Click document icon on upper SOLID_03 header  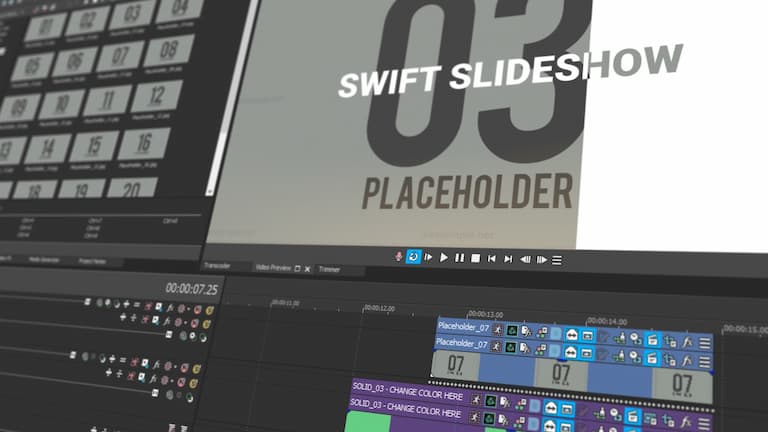pyautogui.click(x=505, y=403)
